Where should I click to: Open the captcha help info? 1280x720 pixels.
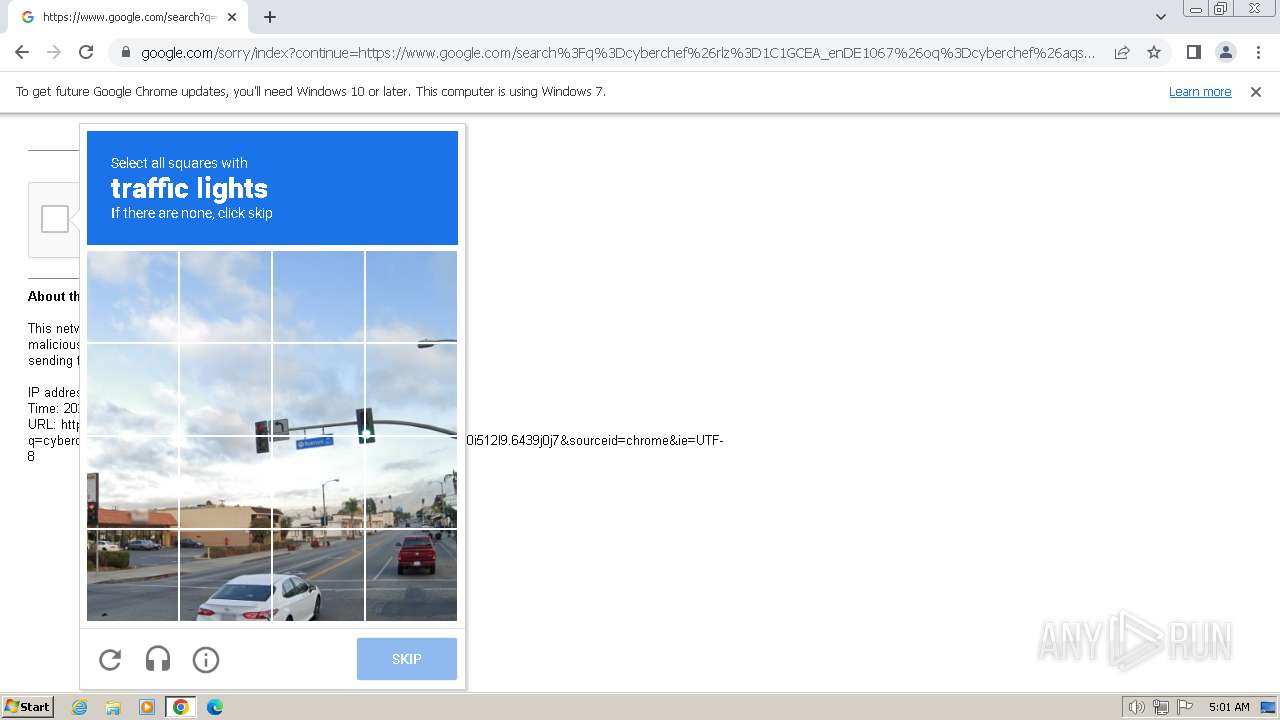coord(206,659)
